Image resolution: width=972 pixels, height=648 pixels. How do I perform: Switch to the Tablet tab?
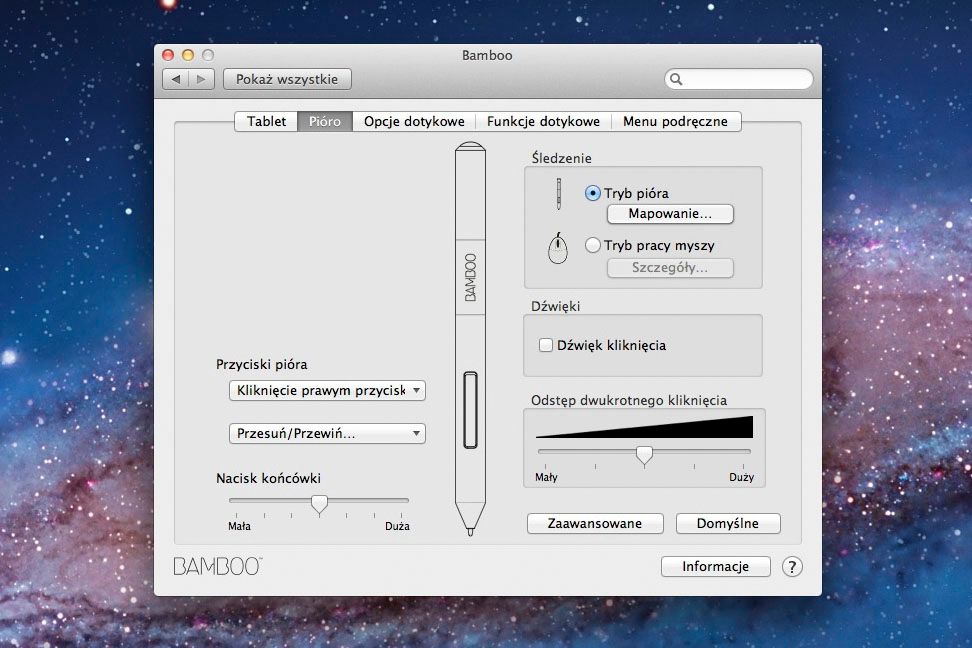point(267,122)
